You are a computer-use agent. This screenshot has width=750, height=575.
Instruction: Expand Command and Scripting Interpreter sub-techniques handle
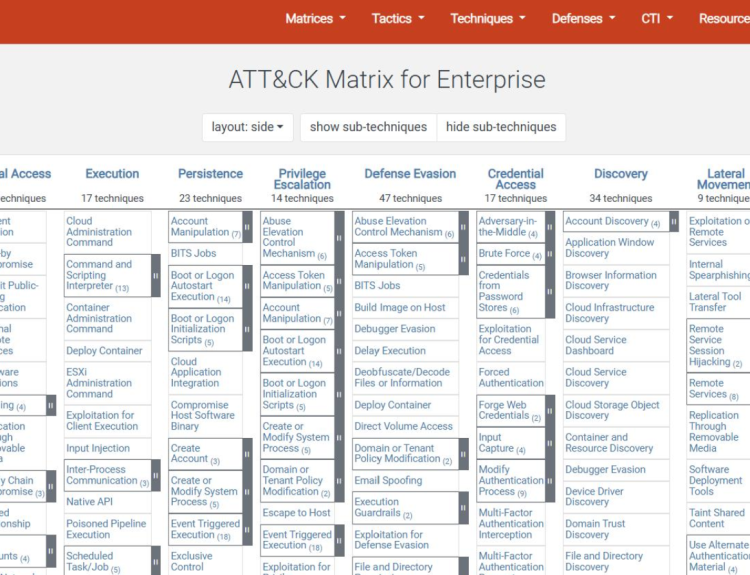155,276
